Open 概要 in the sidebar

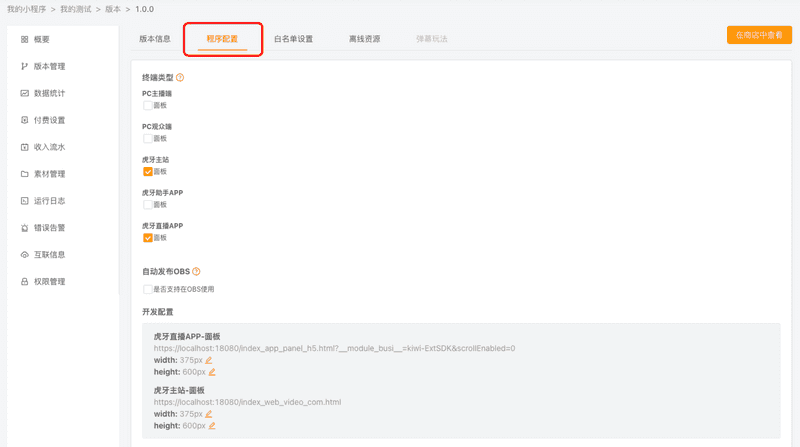pyautogui.click(x=42, y=39)
